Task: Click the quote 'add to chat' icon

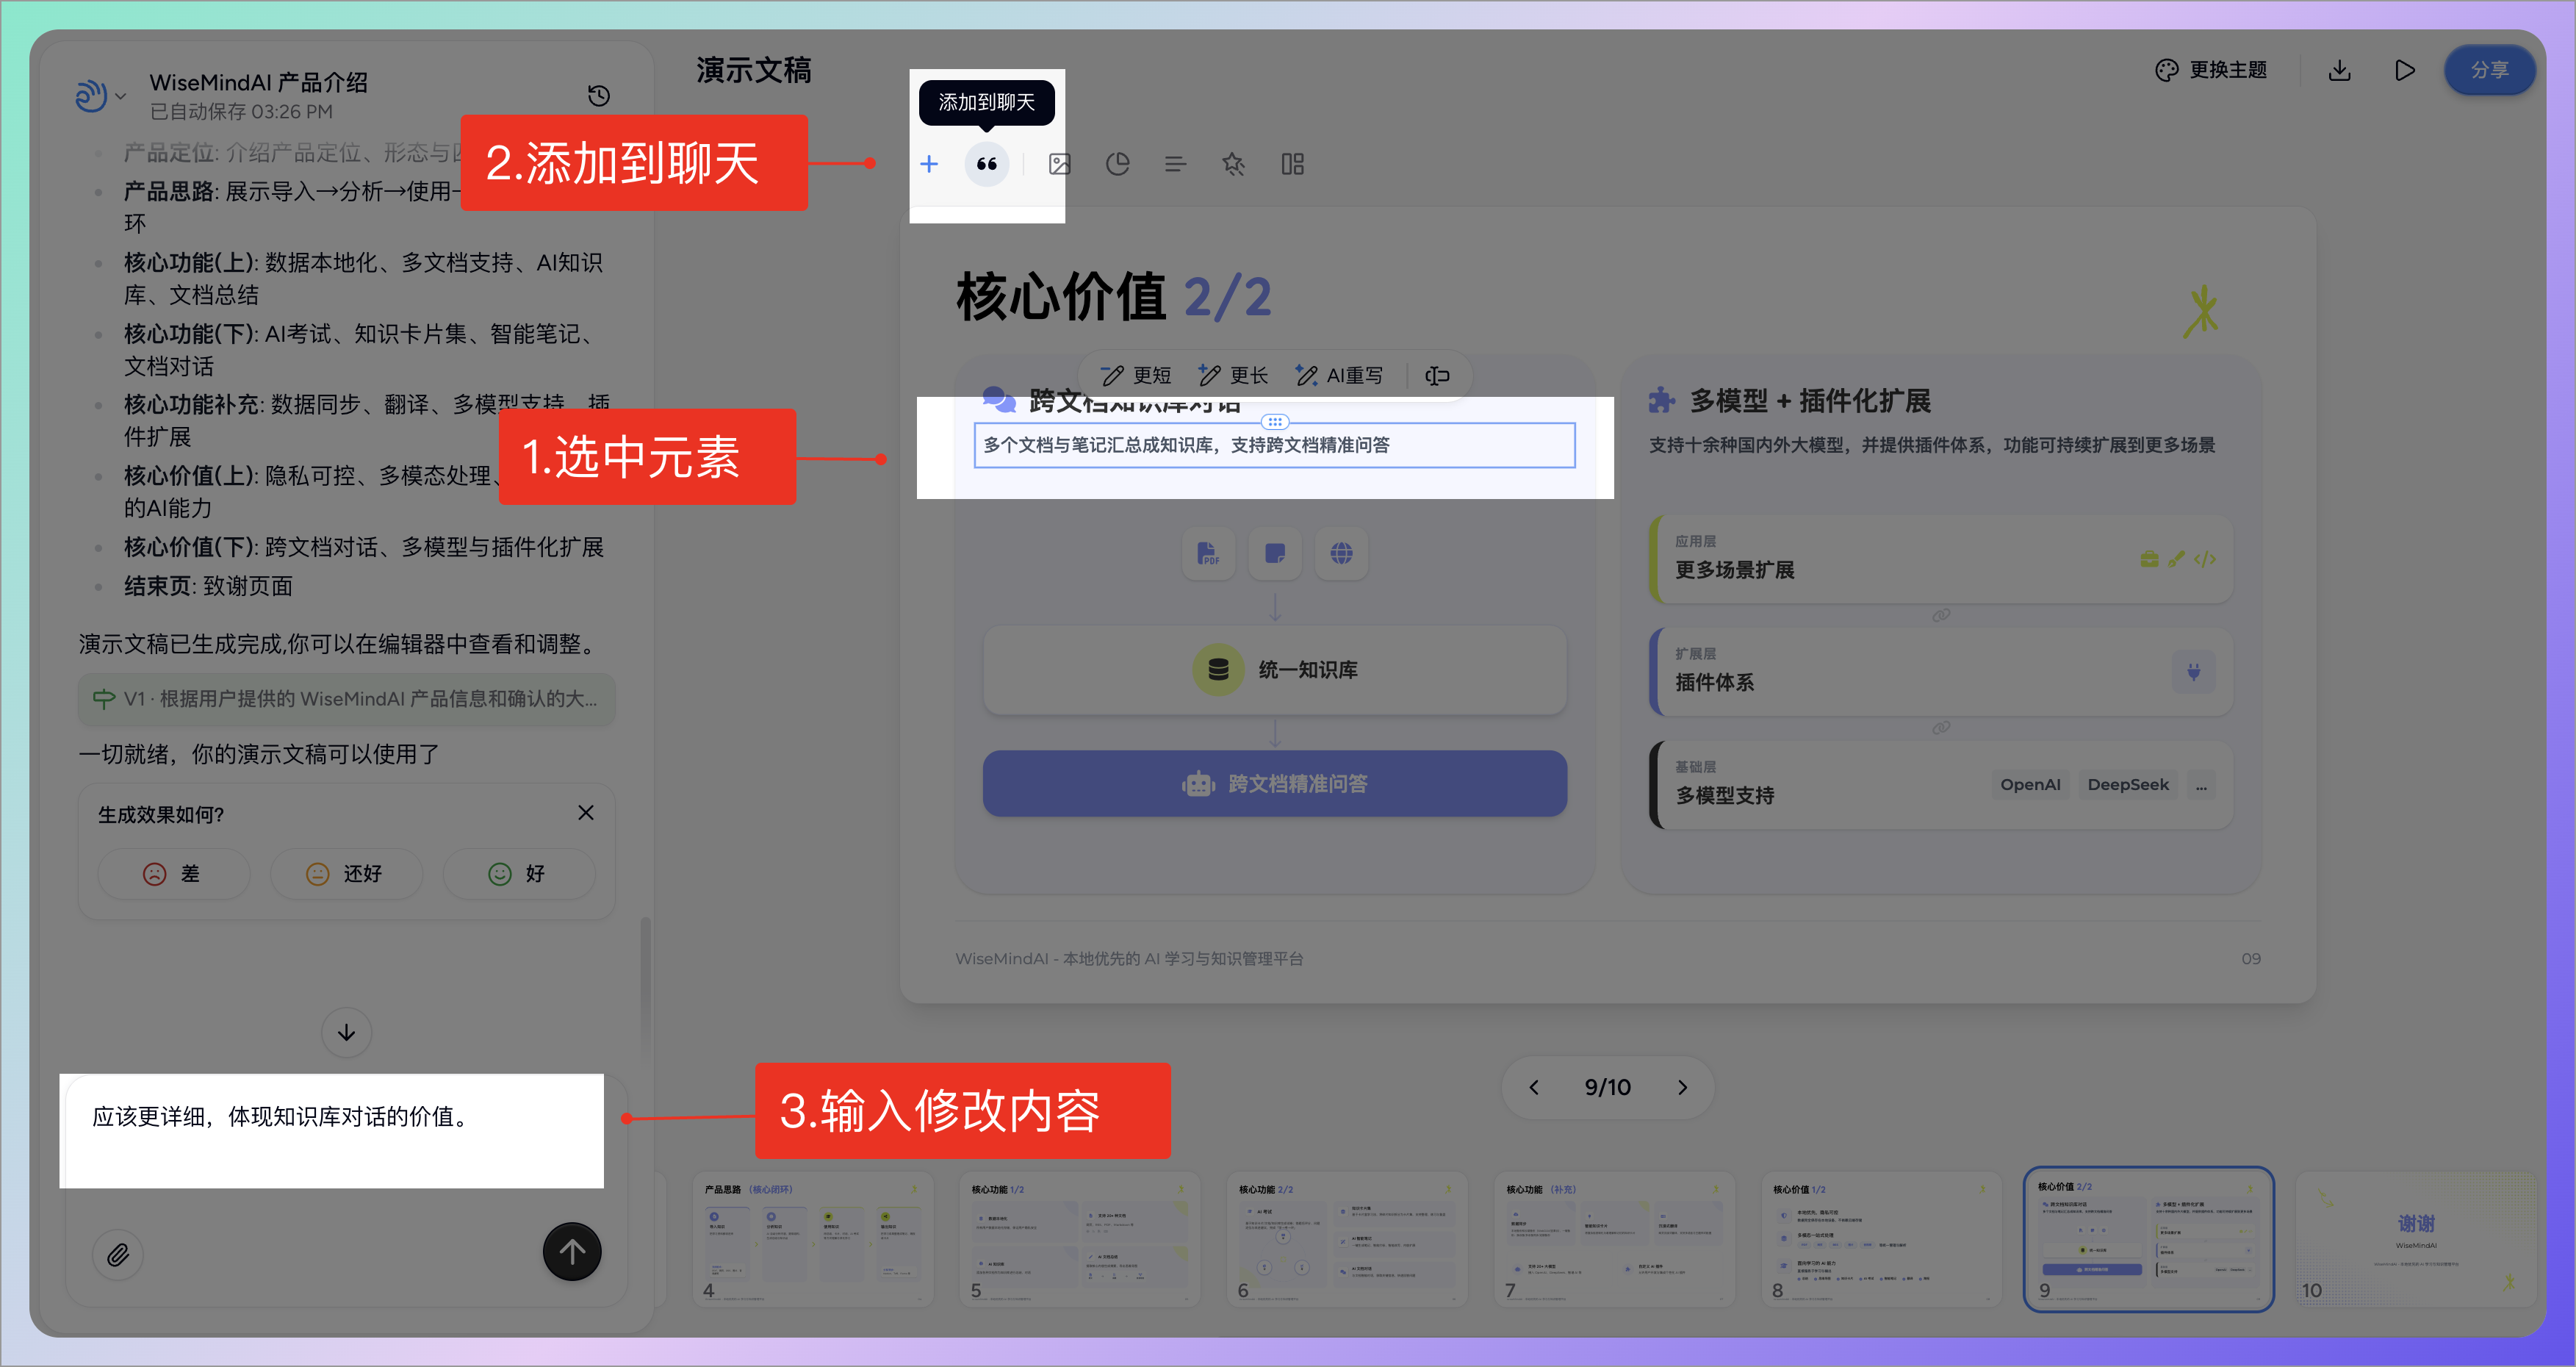Action: click(x=986, y=164)
